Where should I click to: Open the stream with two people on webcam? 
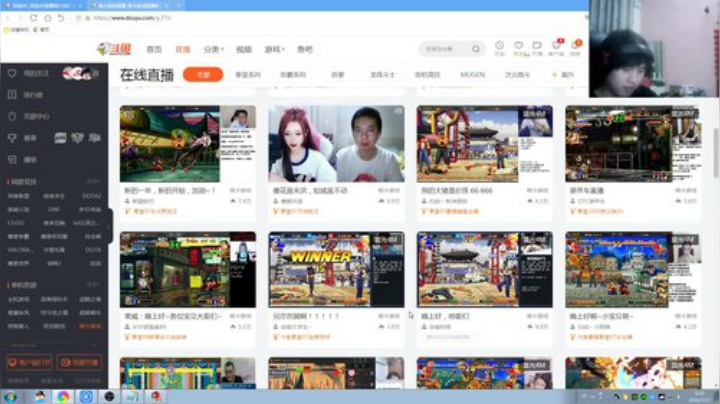[336, 144]
